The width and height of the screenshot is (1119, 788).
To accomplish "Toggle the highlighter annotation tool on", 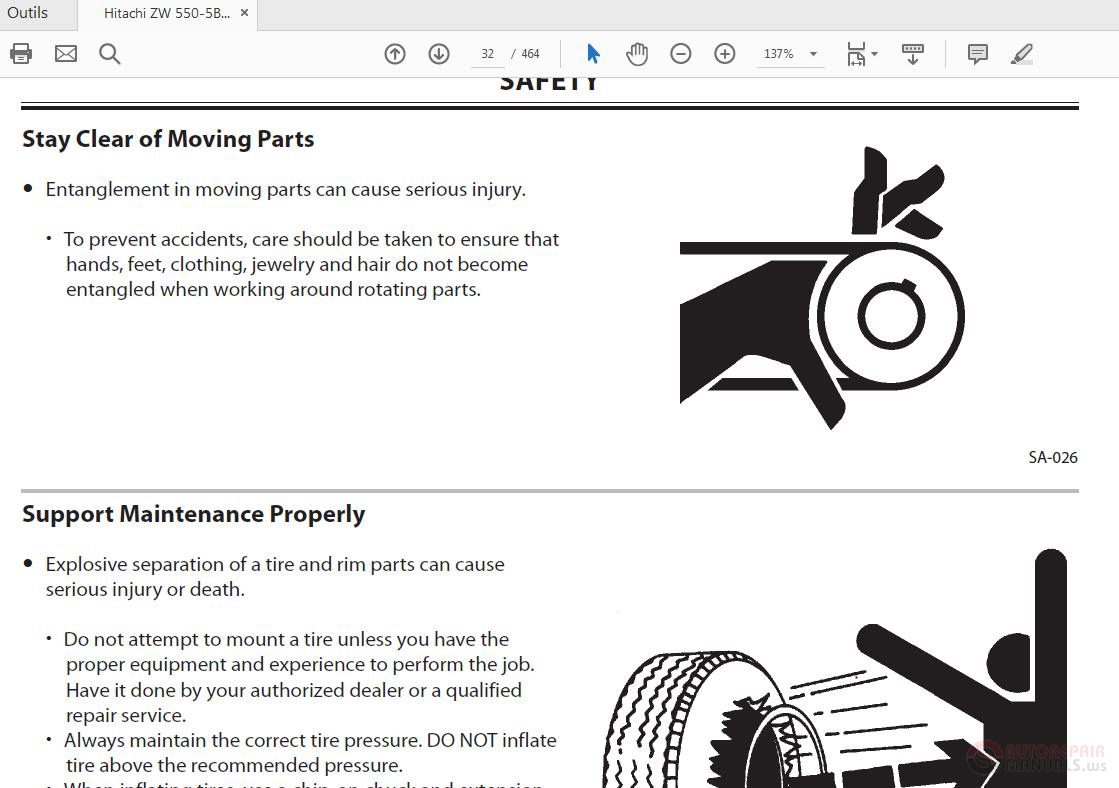I will tap(1022, 53).
